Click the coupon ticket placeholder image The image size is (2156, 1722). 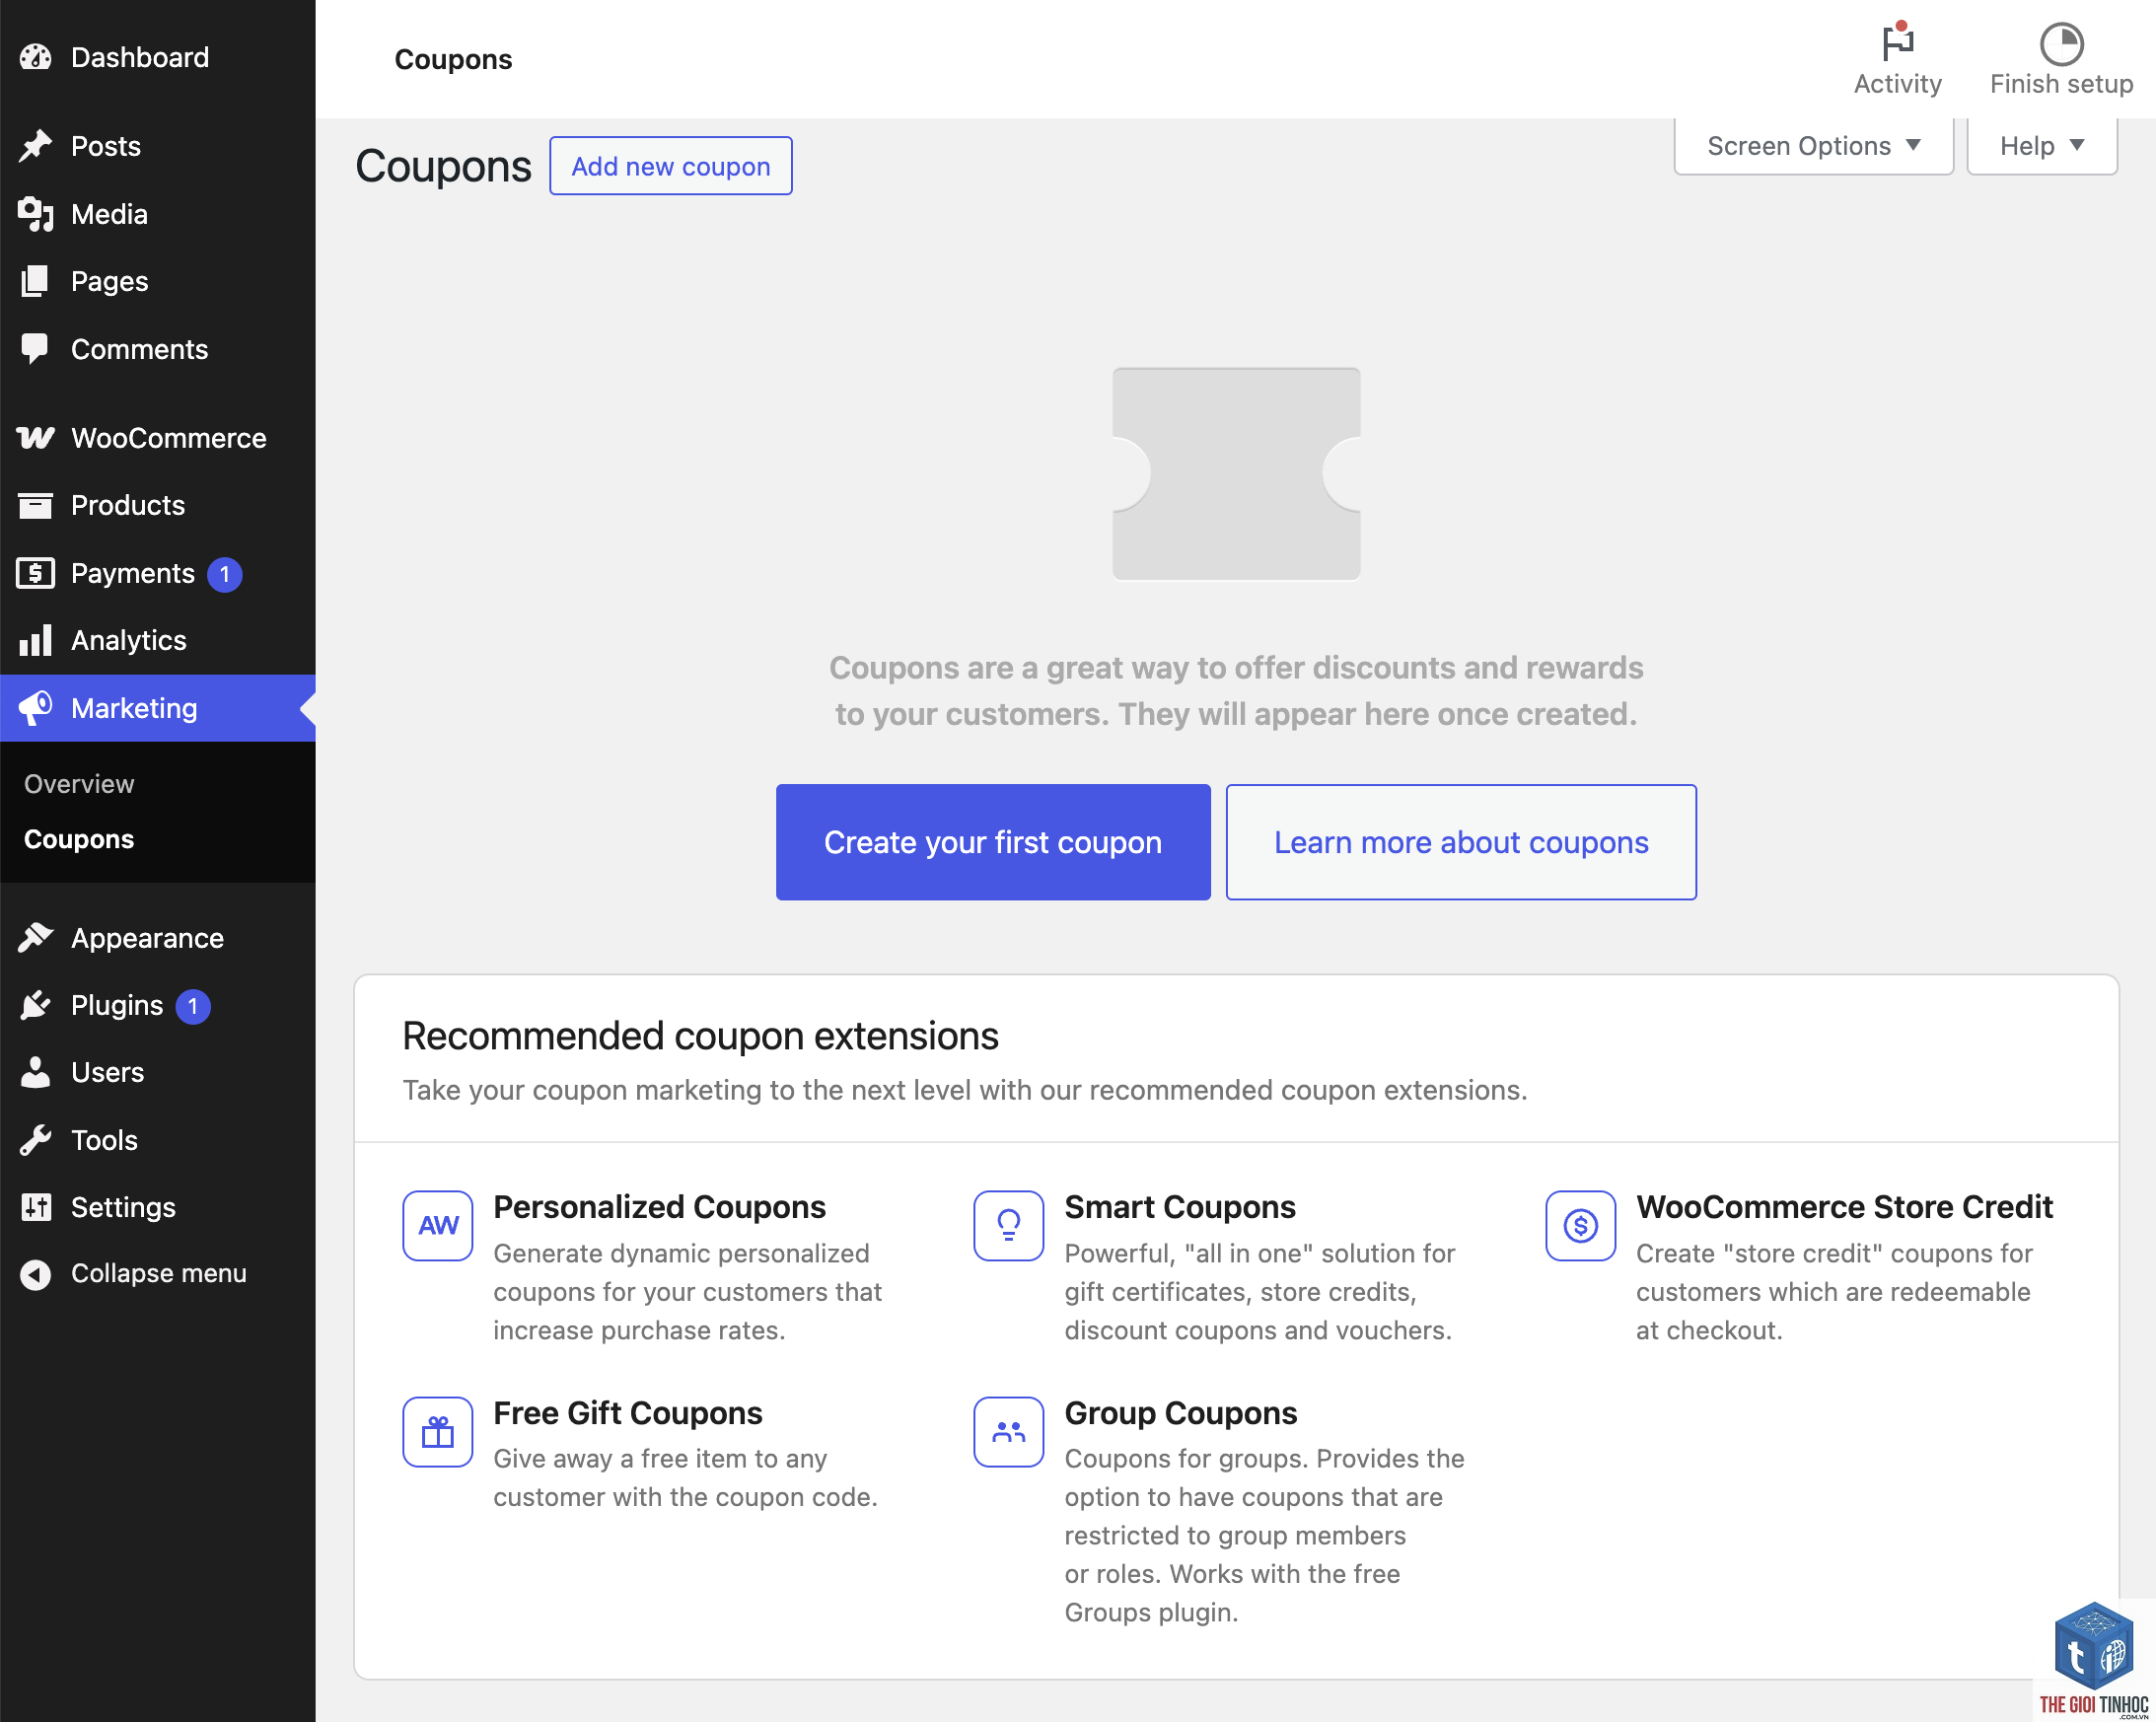(x=1236, y=473)
